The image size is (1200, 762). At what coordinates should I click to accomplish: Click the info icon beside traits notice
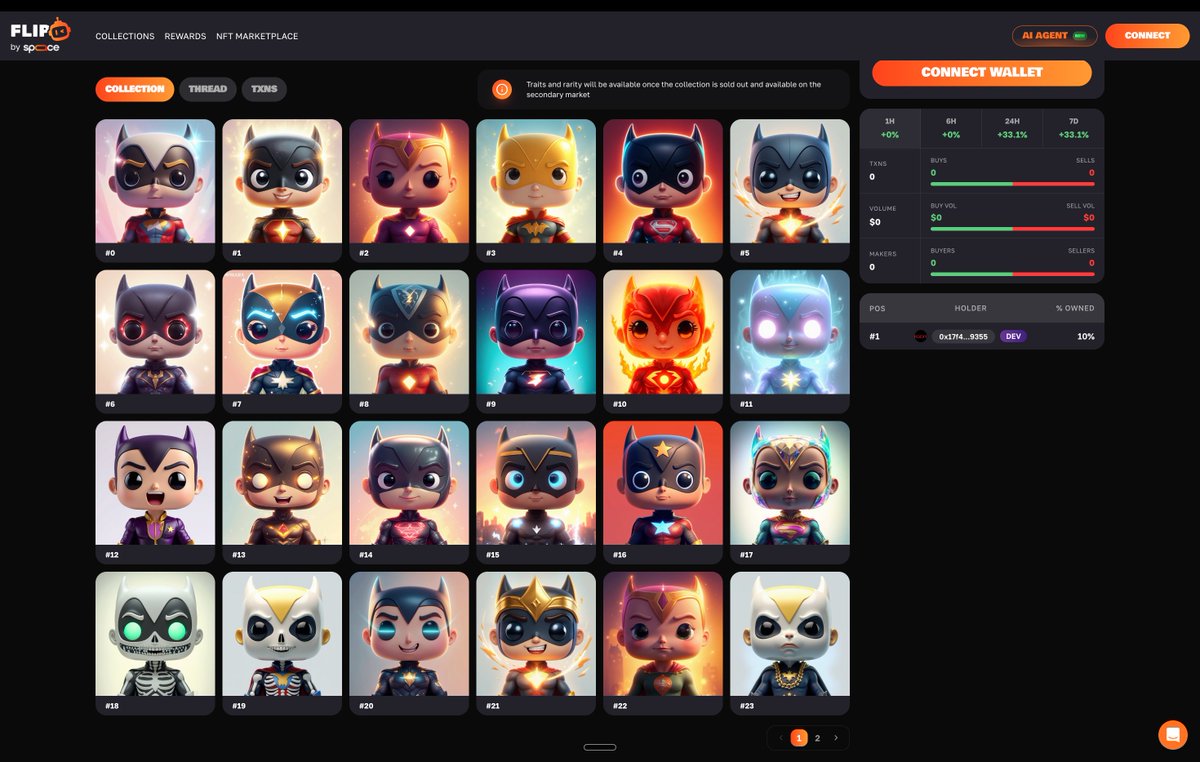pyautogui.click(x=502, y=89)
